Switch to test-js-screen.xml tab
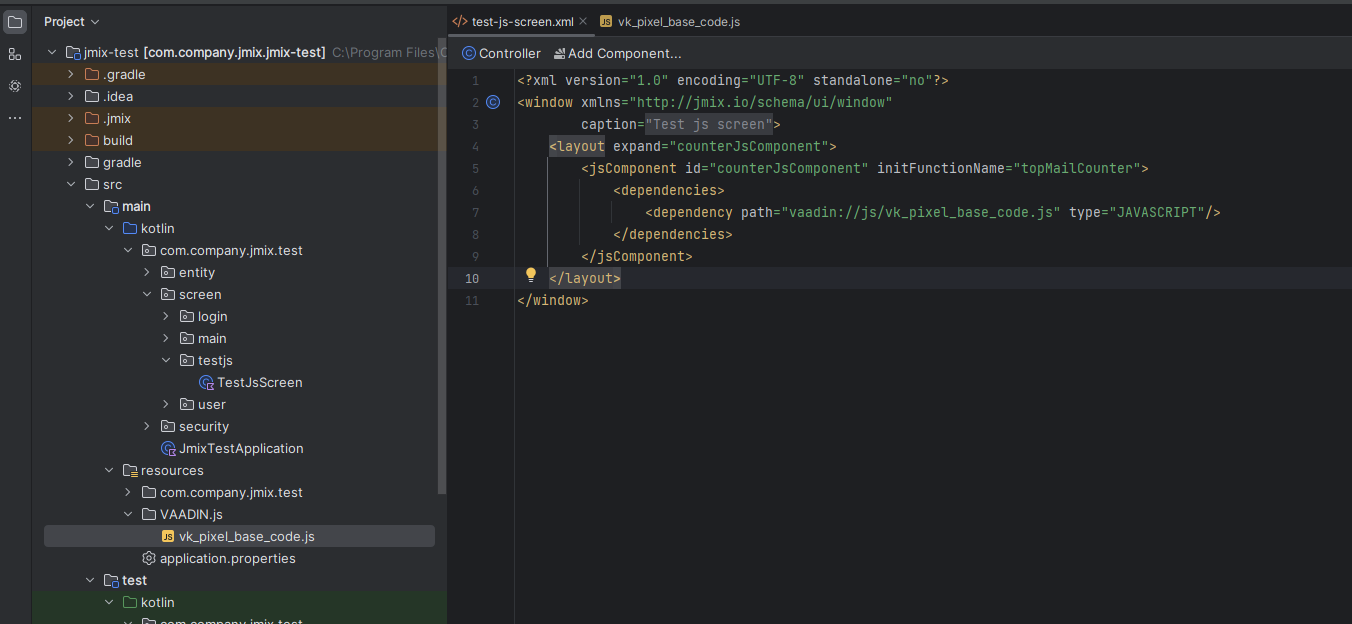Screen dimensions: 1352x624 pyautogui.click(x=522, y=21)
